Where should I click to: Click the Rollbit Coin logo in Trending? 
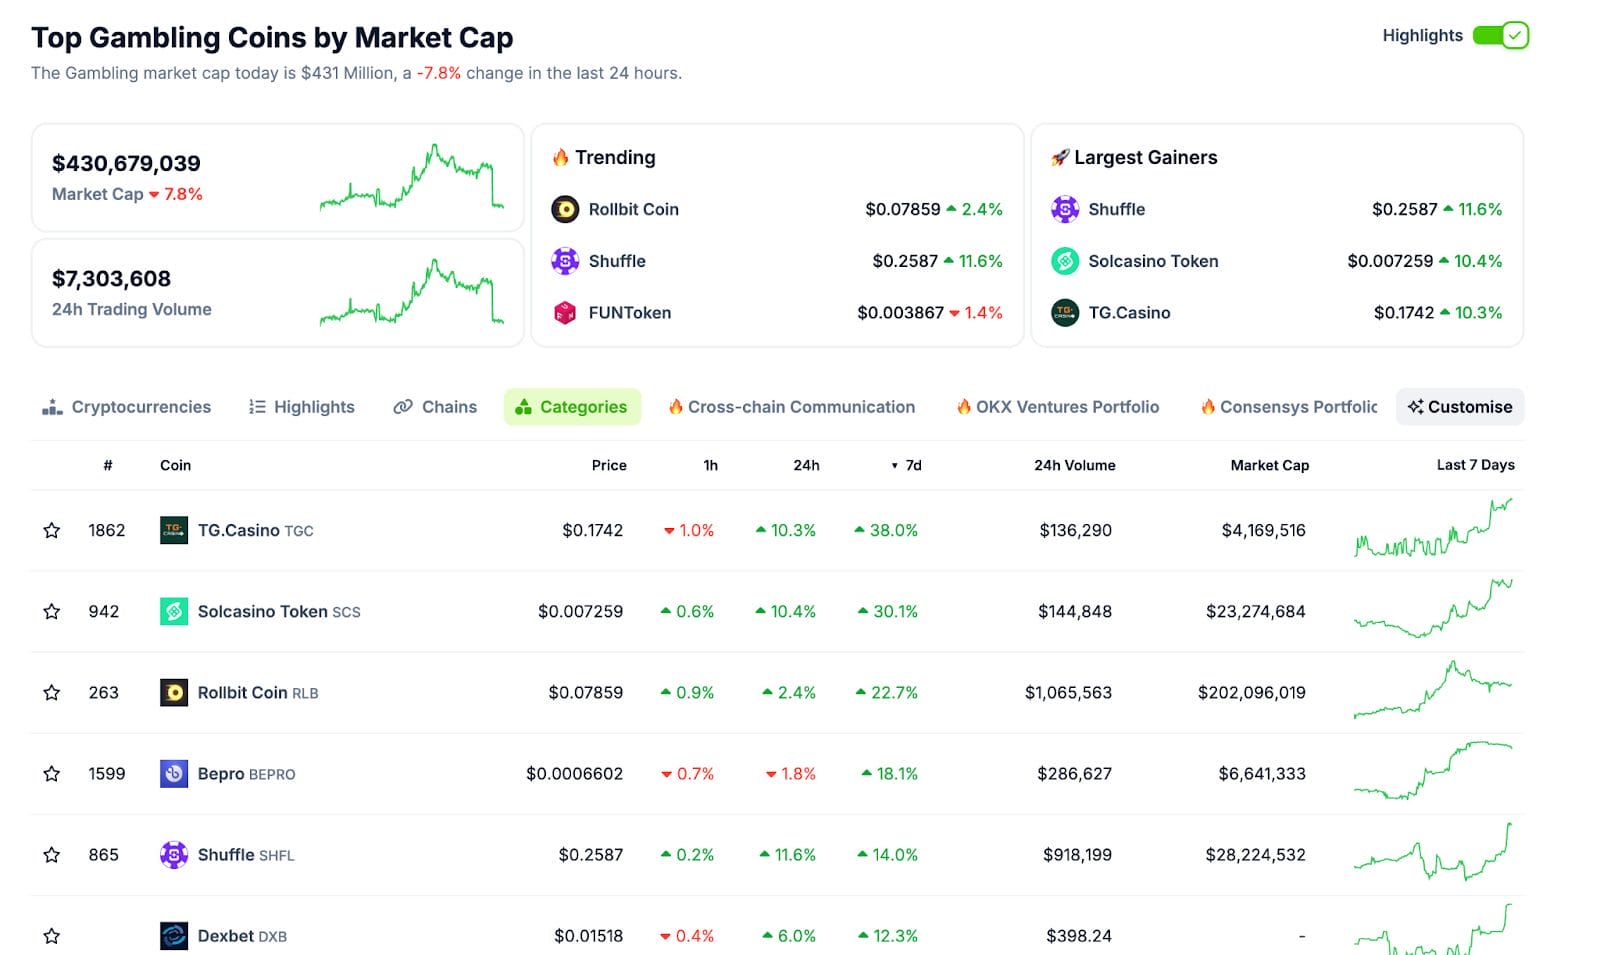tap(565, 209)
